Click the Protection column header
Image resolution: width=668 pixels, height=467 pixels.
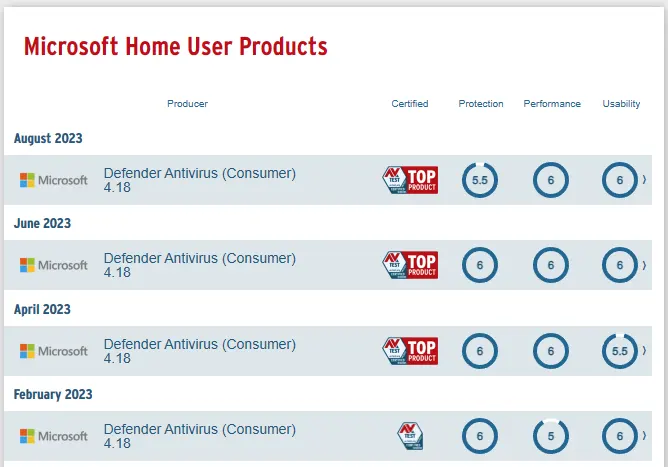pyautogui.click(x=481, y=104)
